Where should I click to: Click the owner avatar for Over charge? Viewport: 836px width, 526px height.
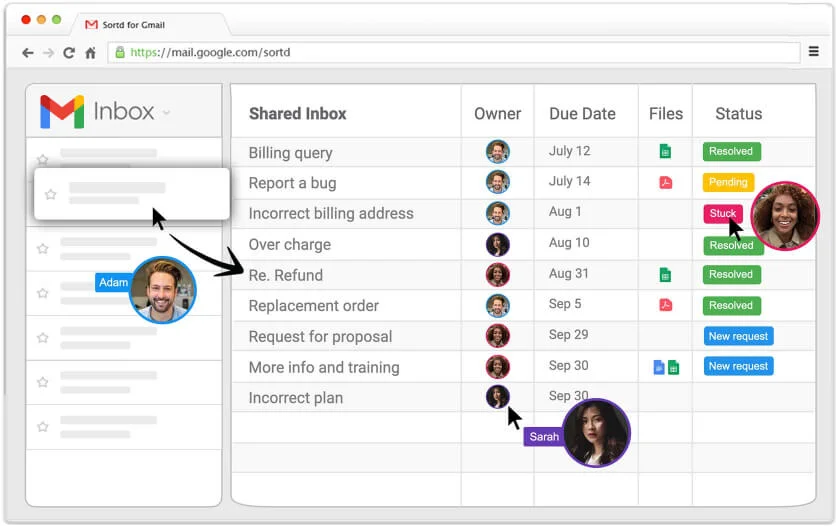[x=497, y=244]
